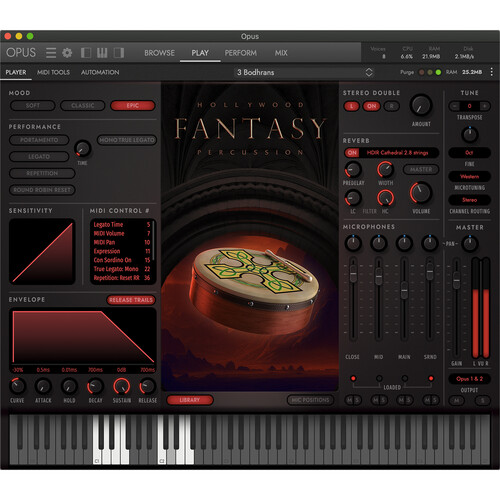Click the Reverb HC filter knob
This screenshot has width=500, height=500.
385,198
